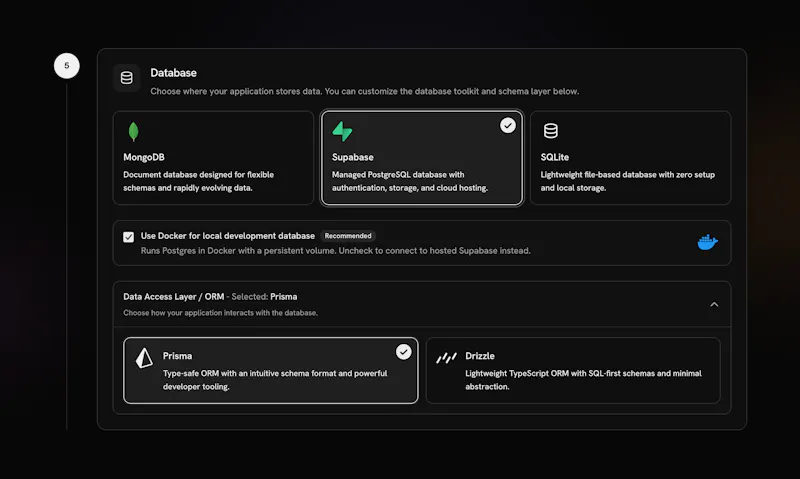Click the Database section stack icon
This screenshot has width=800, height=479.
127,78
